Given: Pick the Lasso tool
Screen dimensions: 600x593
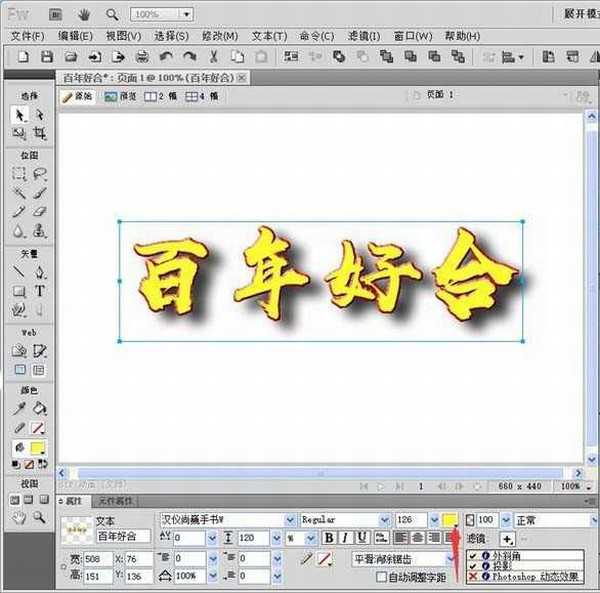Looking at the screenshot, I should pyautogui.click(x=40, y=174).
